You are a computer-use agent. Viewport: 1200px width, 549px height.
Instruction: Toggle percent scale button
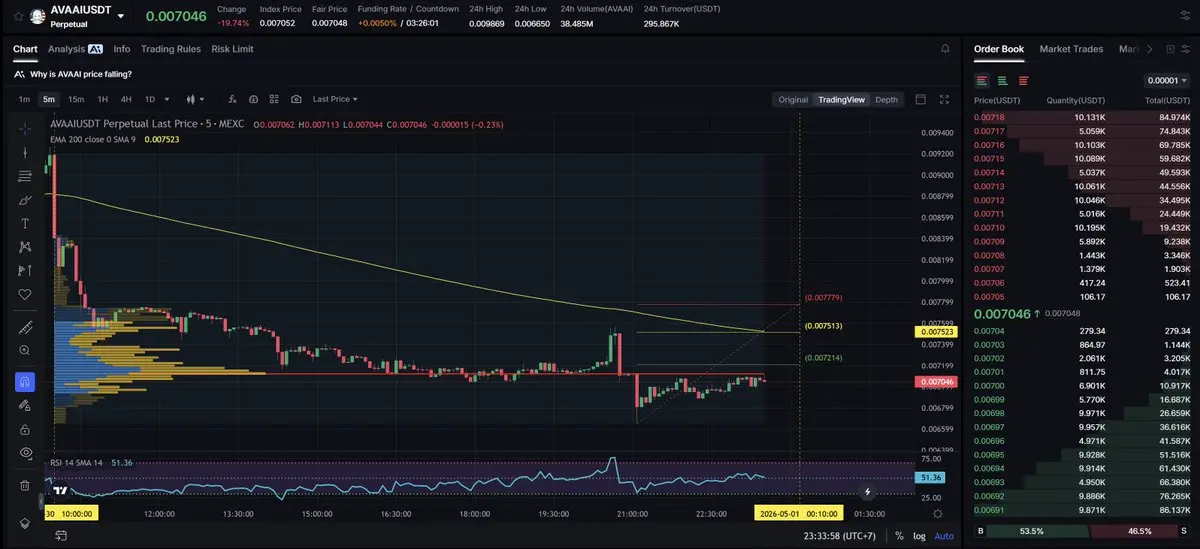899,536
